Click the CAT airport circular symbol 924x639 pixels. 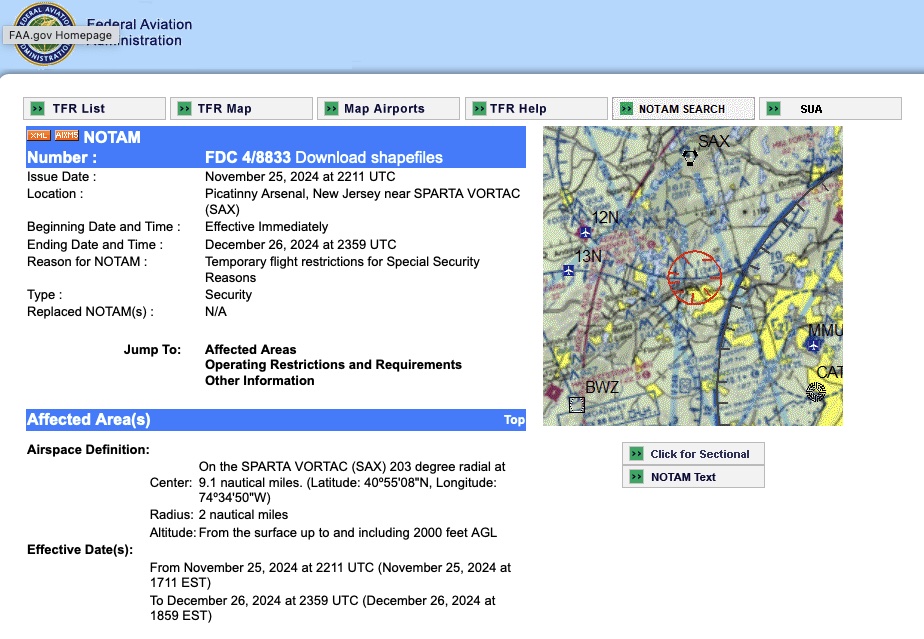point(816,392)
